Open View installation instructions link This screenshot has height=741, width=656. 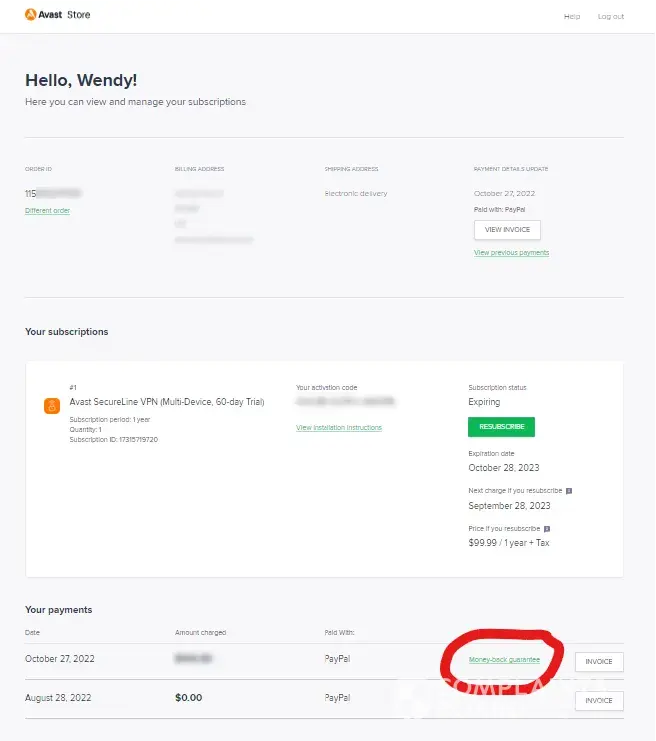coord(339,427)
